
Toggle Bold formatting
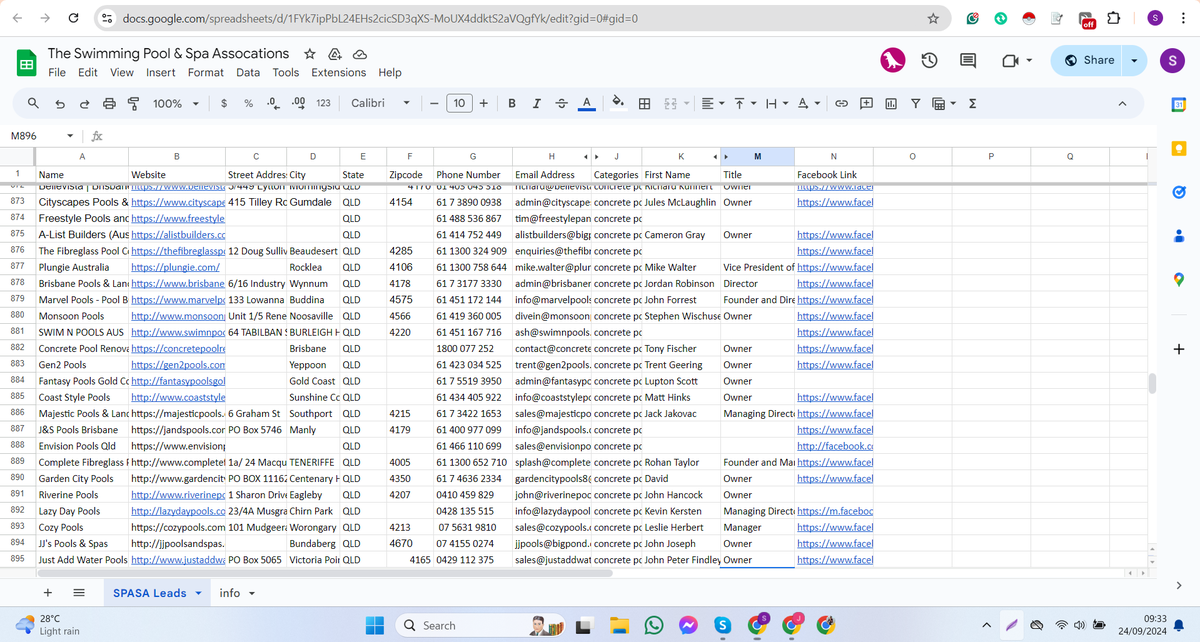click(512, 103)
